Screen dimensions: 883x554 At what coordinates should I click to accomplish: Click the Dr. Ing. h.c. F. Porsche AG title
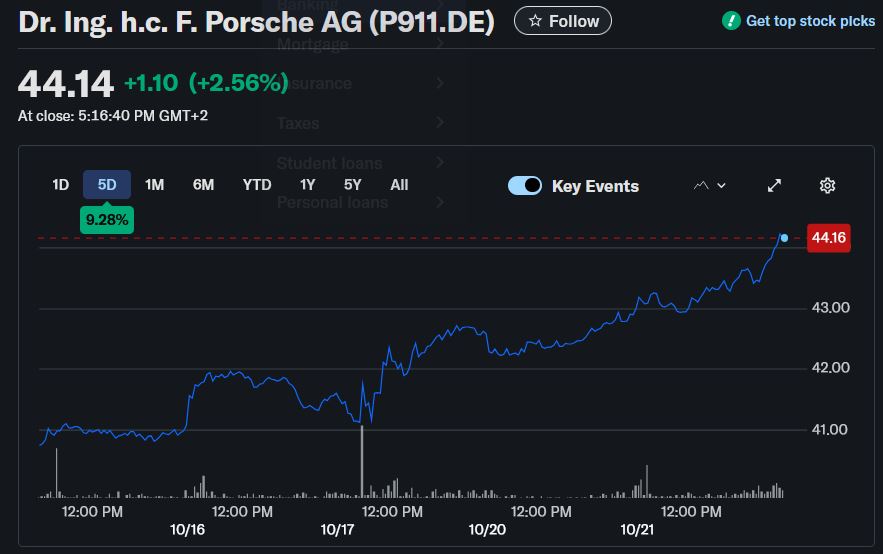tap(257, 23)
